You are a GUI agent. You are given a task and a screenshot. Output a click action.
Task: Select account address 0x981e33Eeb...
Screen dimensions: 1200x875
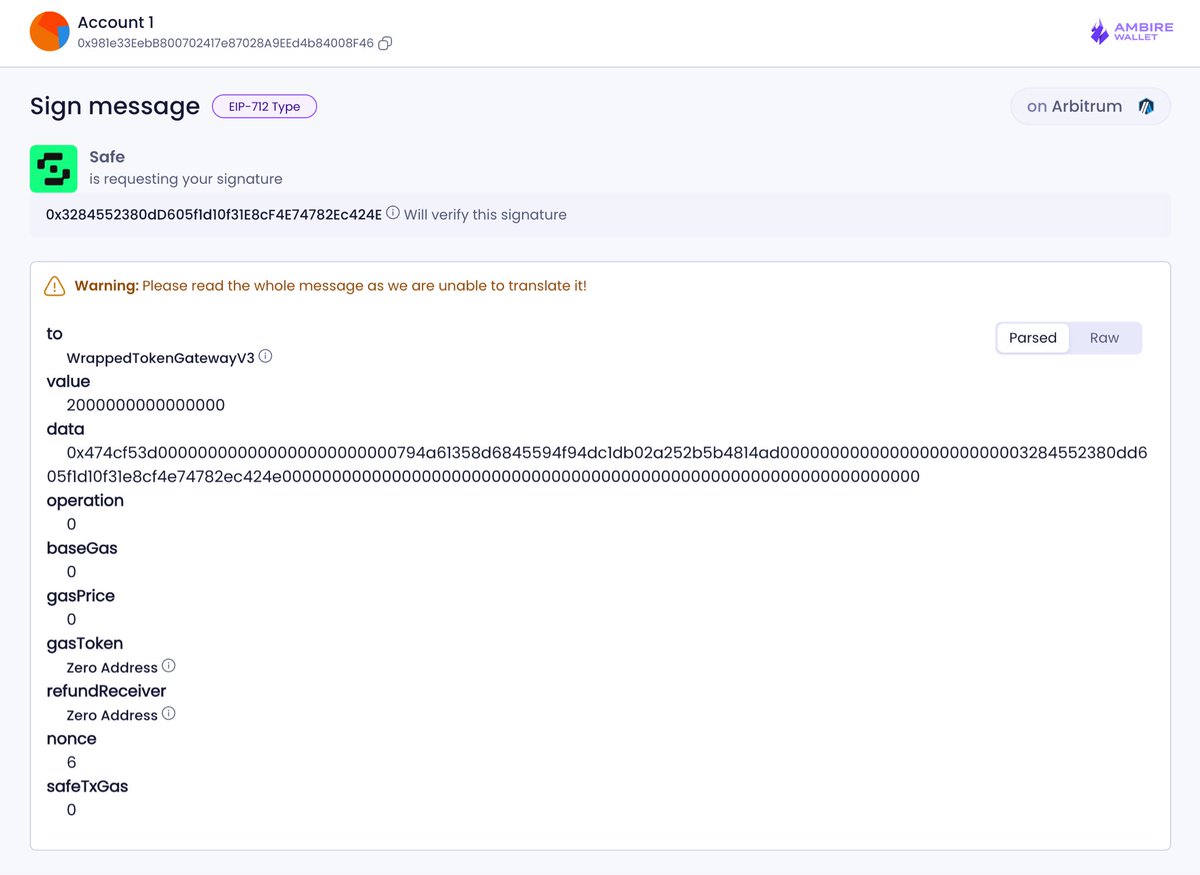[x=225, y=44]
